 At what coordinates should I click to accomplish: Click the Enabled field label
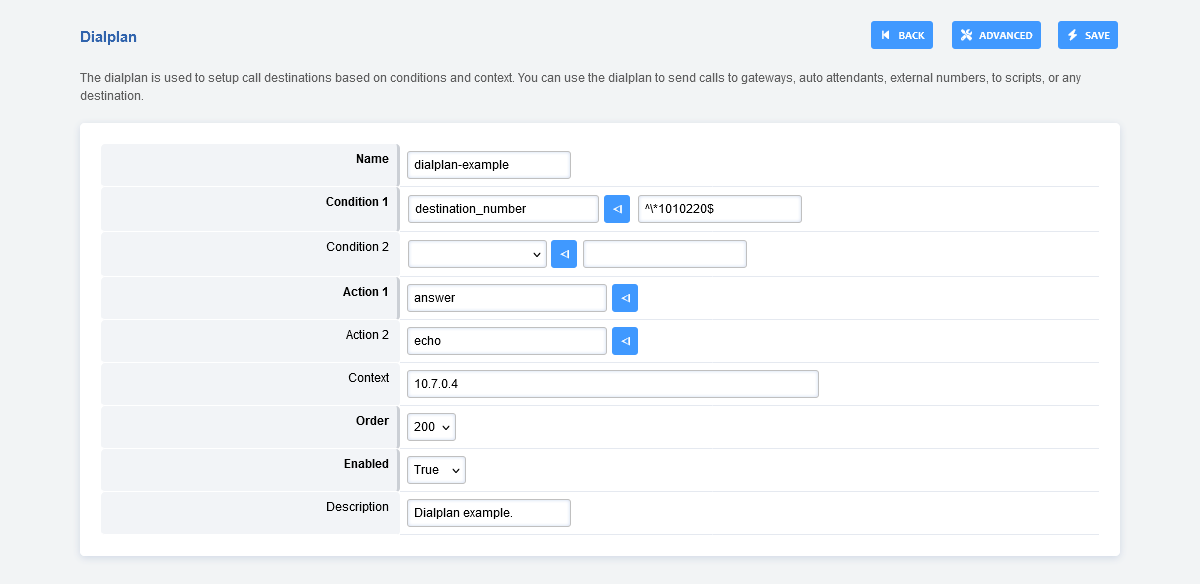366,464
